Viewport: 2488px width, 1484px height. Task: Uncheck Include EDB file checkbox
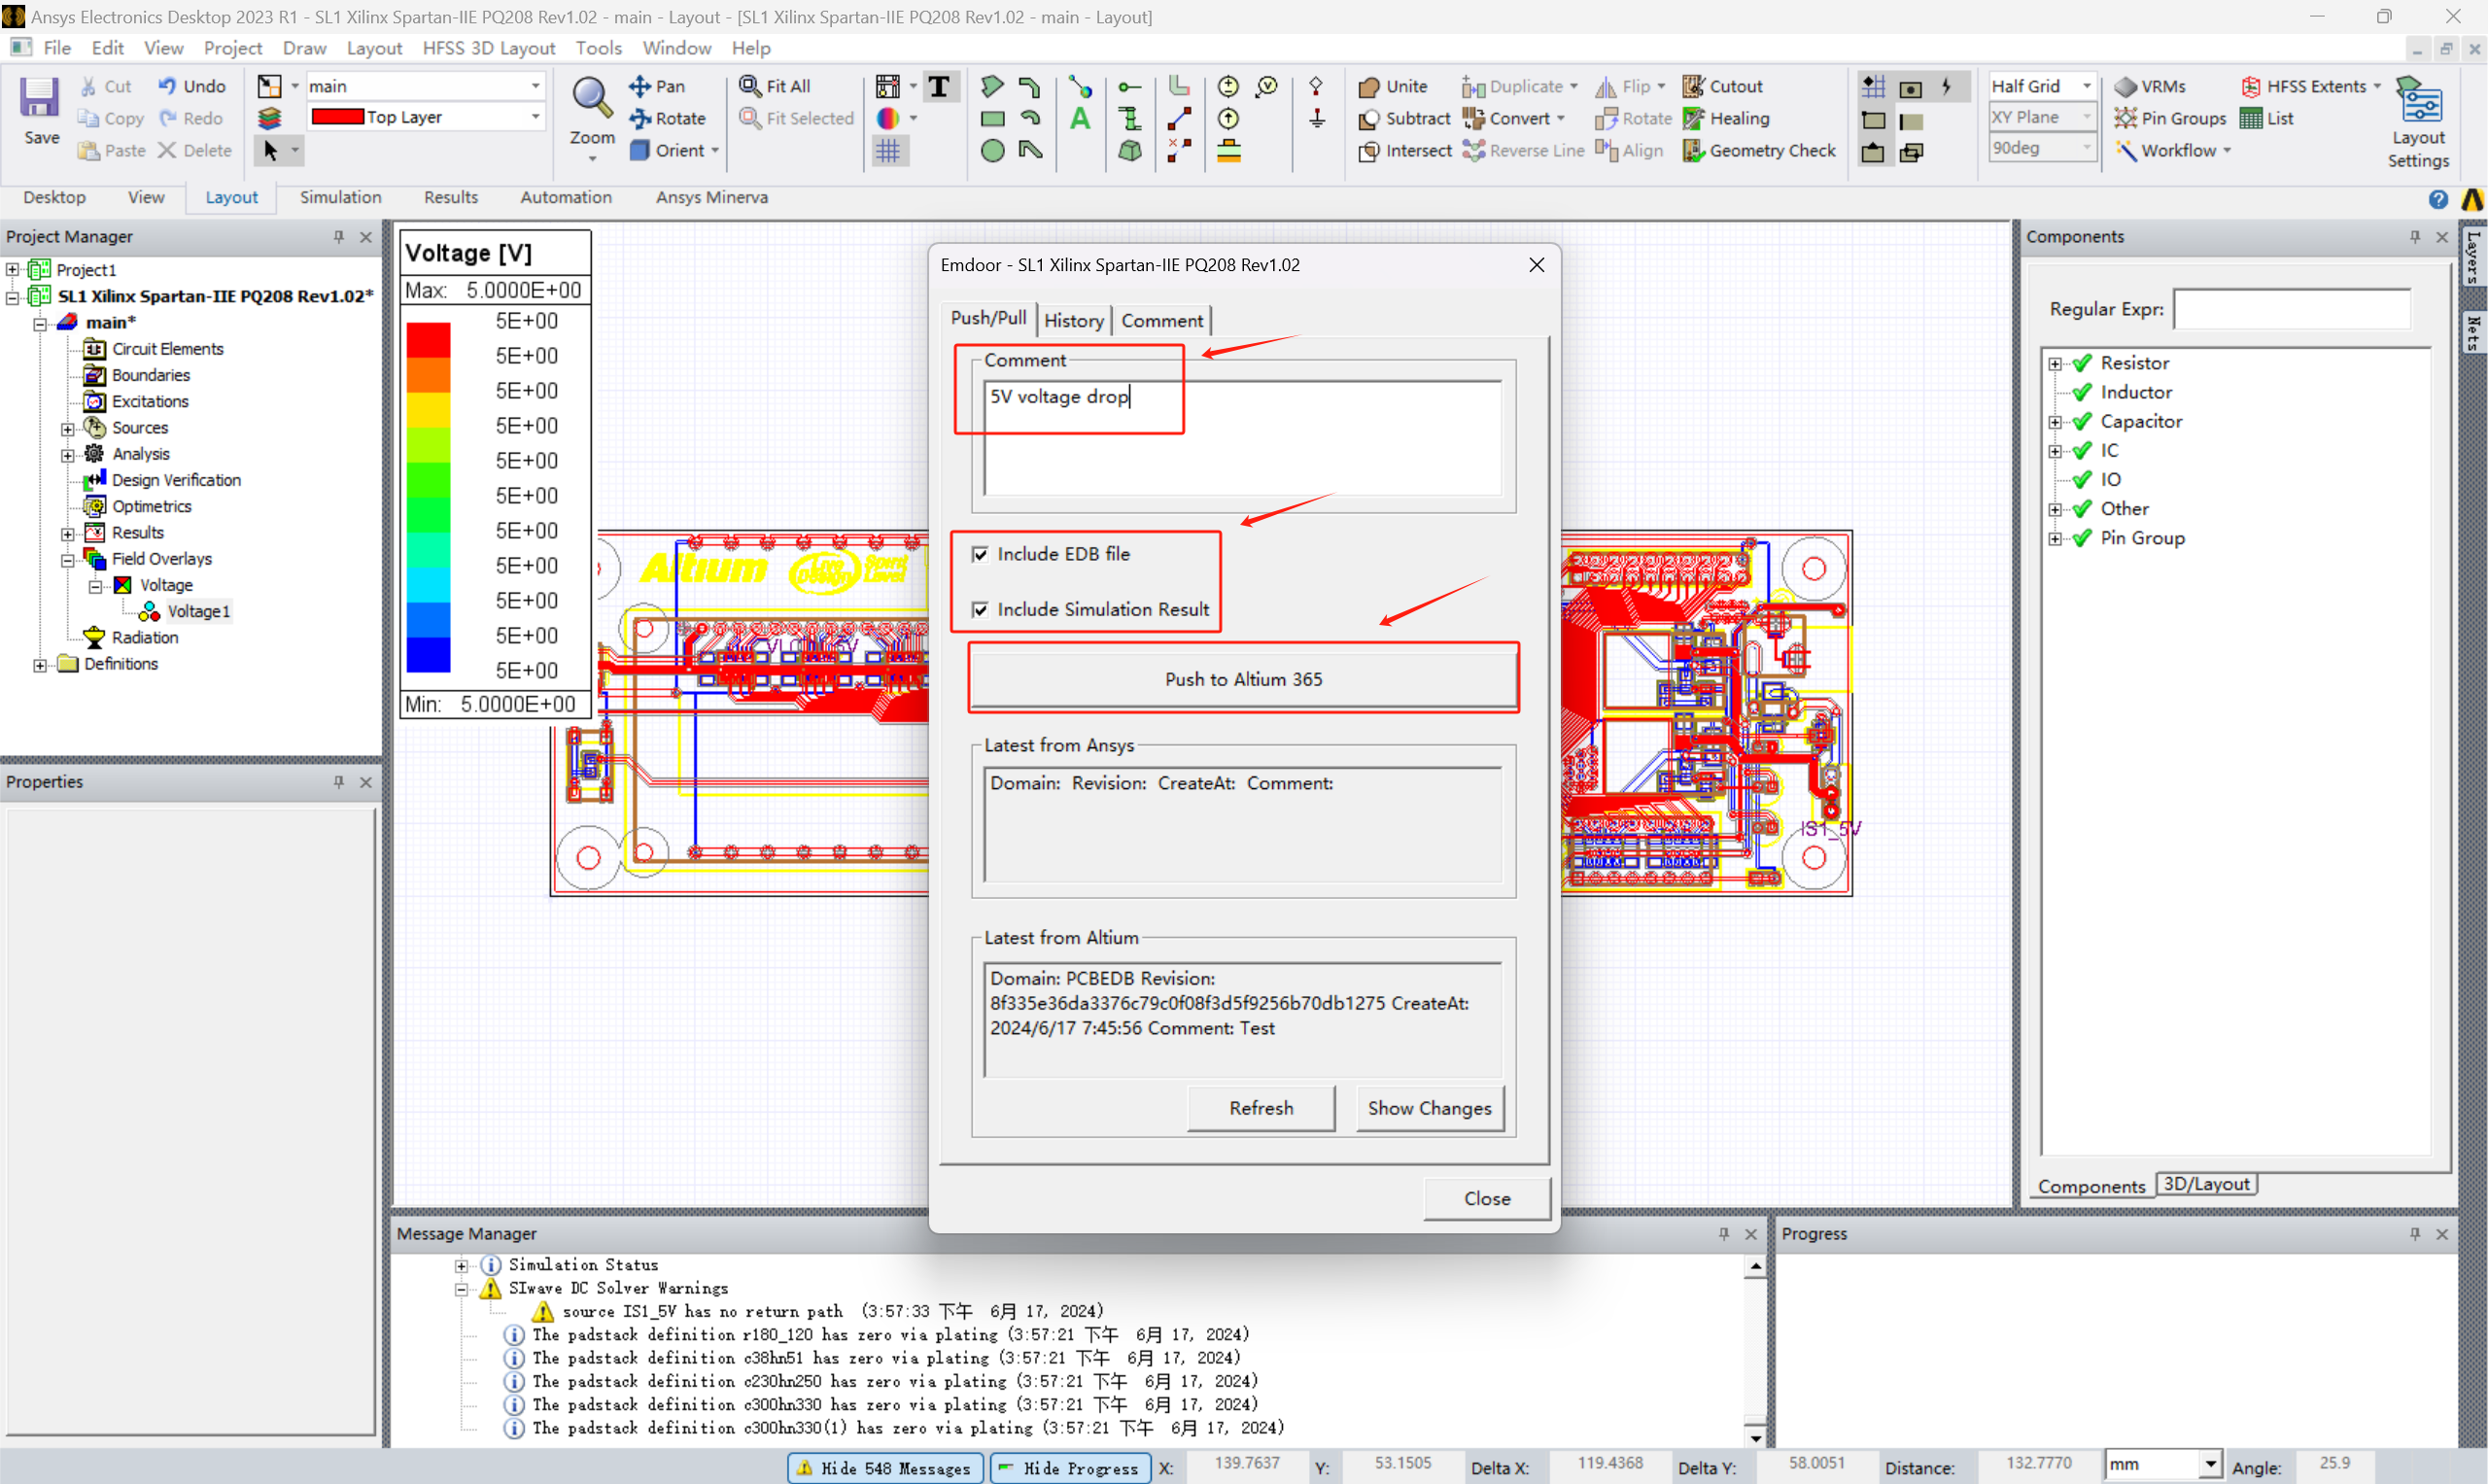click(x=980, y=554)
